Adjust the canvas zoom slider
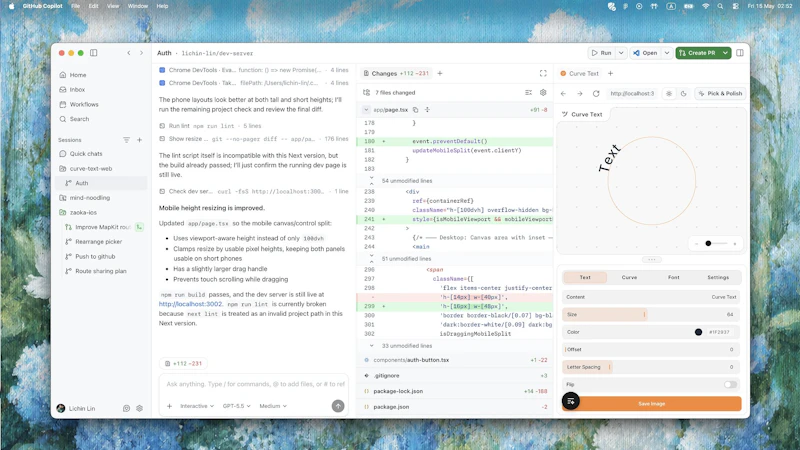The image size is (800, 450). [715, 243]
